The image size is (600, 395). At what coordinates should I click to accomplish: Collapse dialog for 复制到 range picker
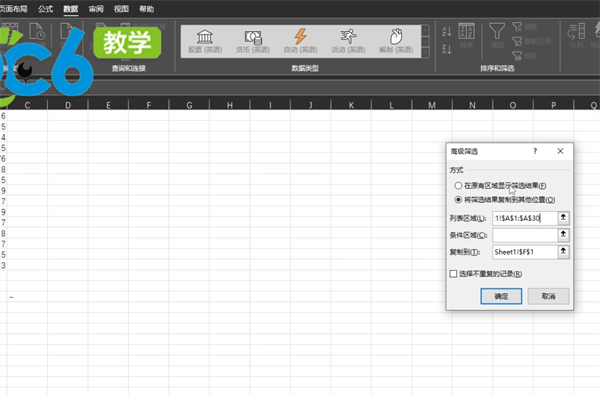(563, 251)
